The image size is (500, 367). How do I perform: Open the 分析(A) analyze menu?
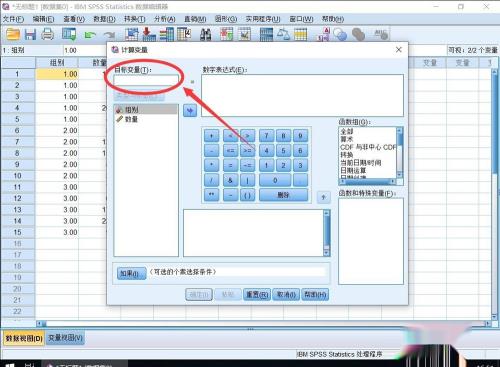pos(164,19)
